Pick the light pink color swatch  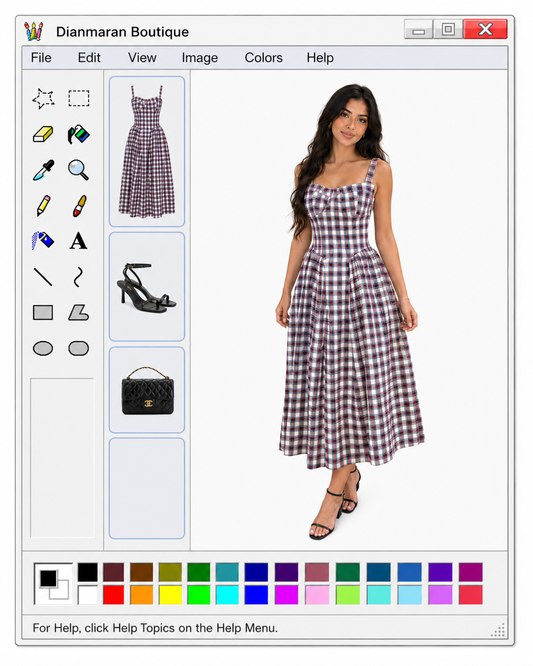pos(317,595)
